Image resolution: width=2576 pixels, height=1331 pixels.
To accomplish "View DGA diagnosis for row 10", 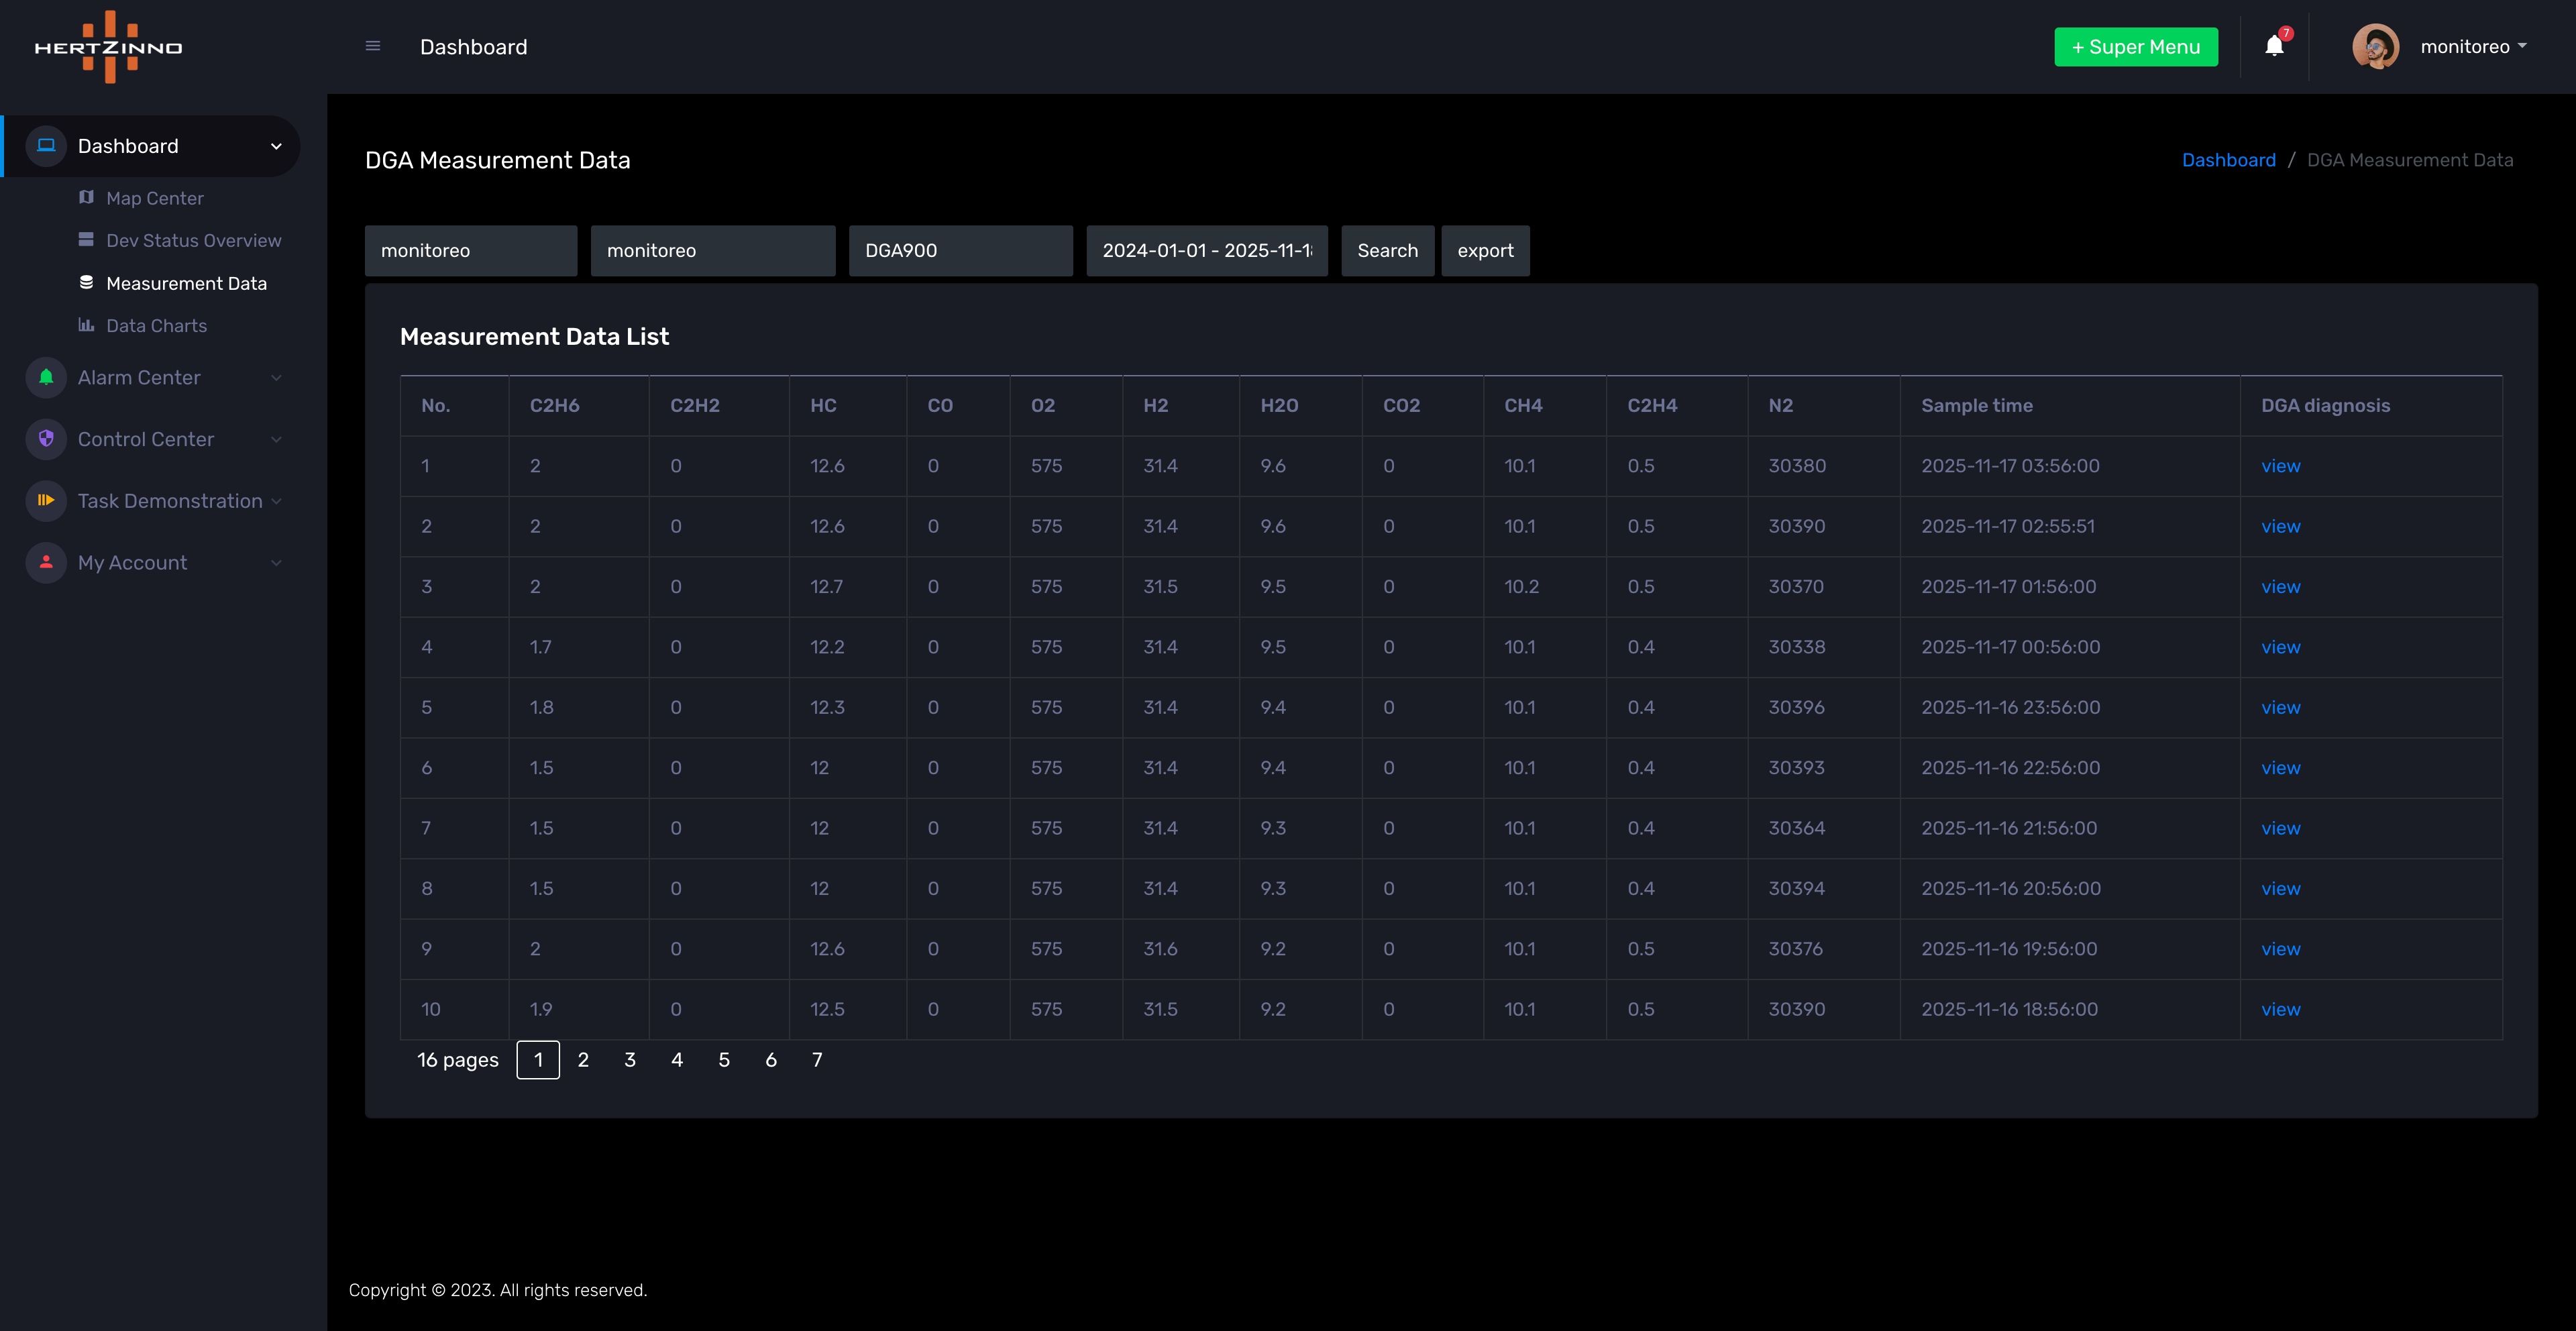I will pos(2281,1009).
